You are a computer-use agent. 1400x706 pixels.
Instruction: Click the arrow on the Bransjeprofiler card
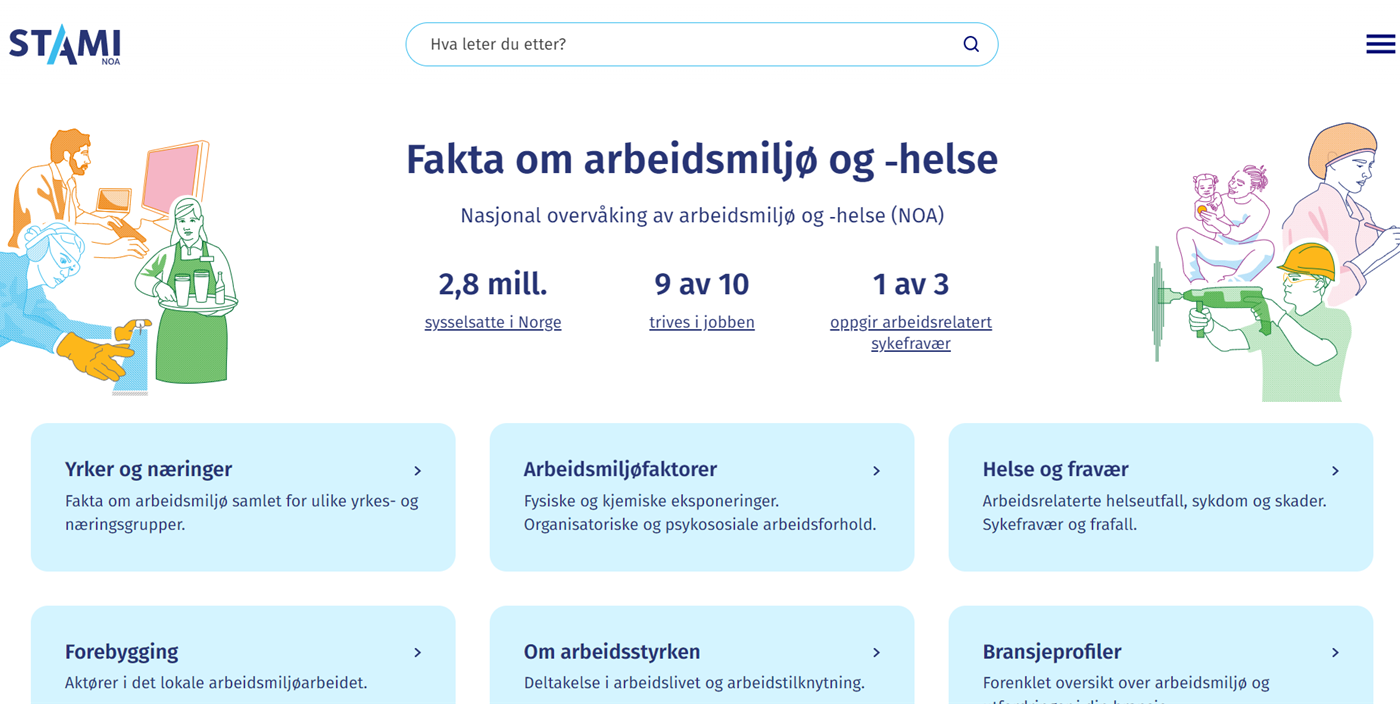tap(1335, 653)
